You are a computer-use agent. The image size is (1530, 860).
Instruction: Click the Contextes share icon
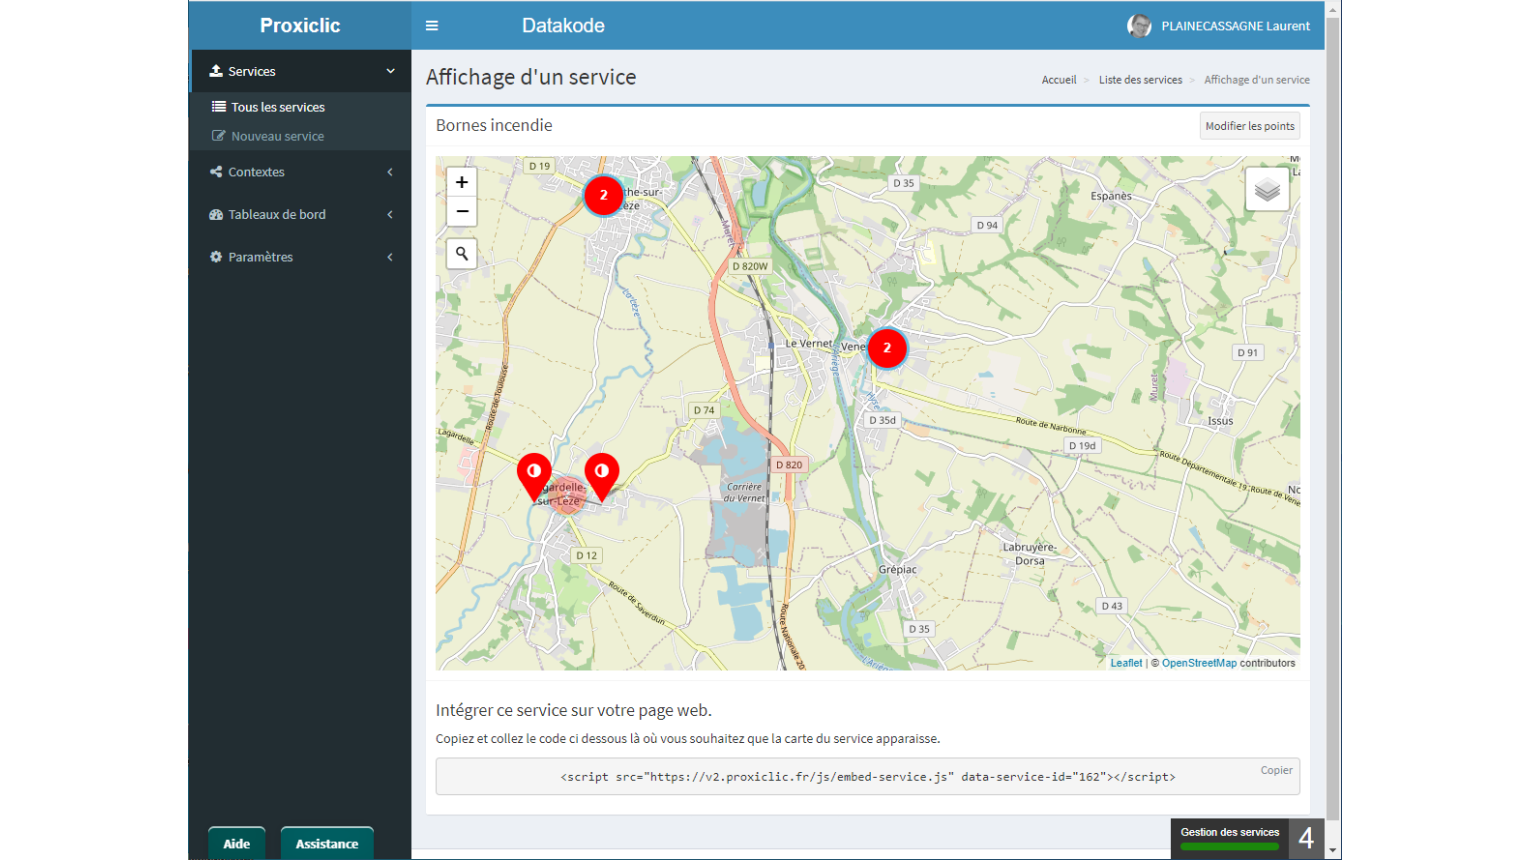pyautogui.click(x=216, y=172)
